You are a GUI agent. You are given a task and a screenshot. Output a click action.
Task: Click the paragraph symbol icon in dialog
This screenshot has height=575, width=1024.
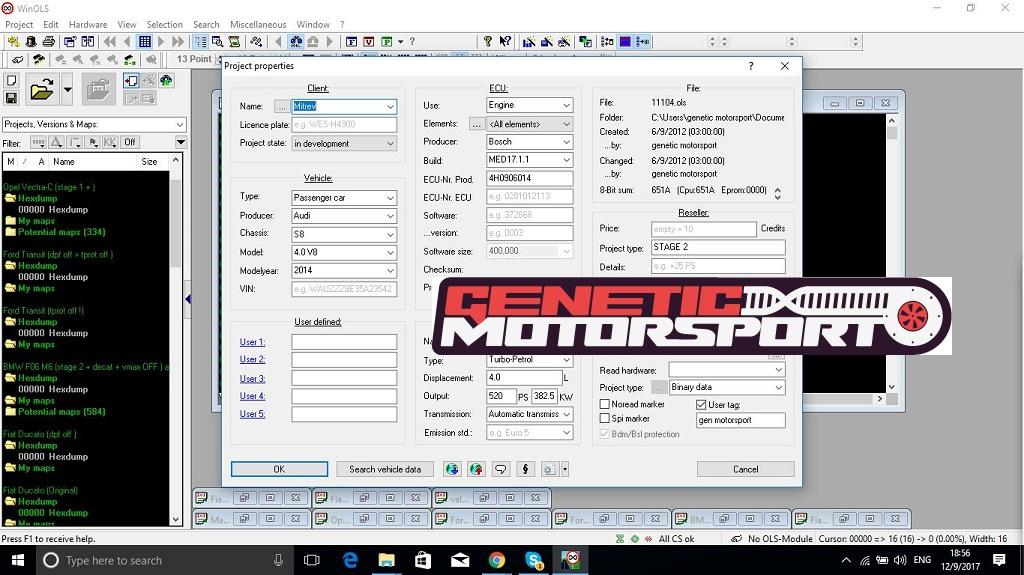(525, 469)
